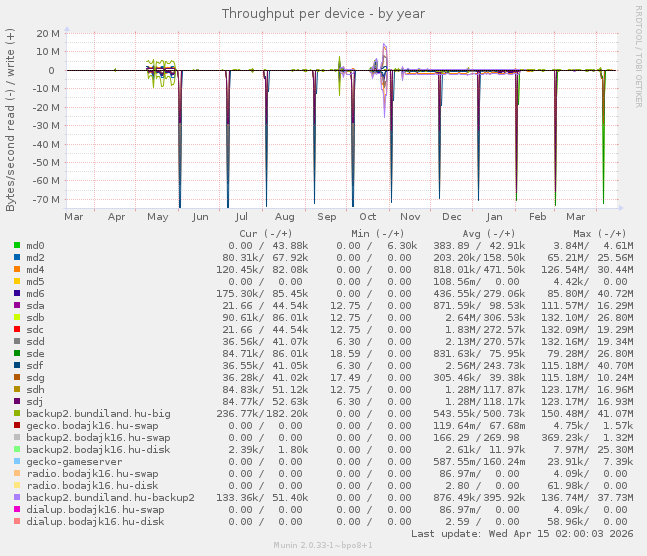
Task: Click the backup2.bundiland.hu-big legend swatch
Action: [17, 413]
